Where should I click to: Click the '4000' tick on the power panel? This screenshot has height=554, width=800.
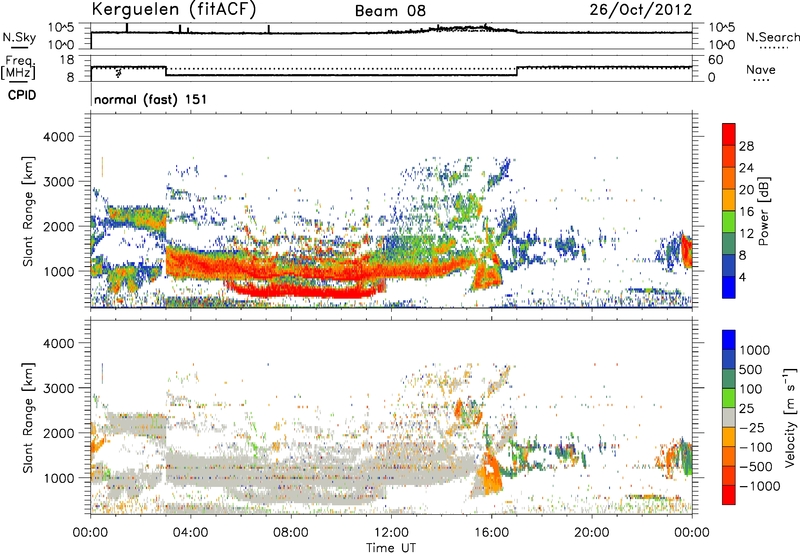point(58,137)
